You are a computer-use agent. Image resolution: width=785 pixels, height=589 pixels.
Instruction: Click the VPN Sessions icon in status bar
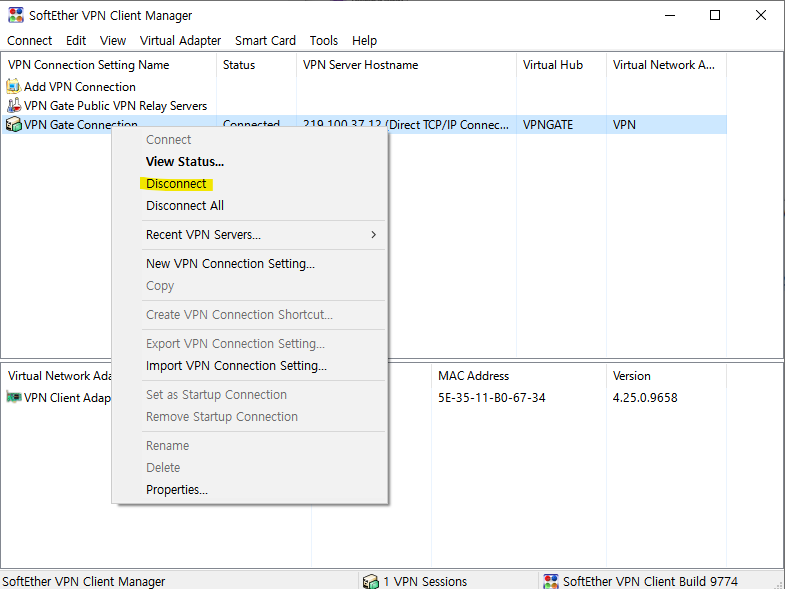pyautogui.click(x=370, y=581)
